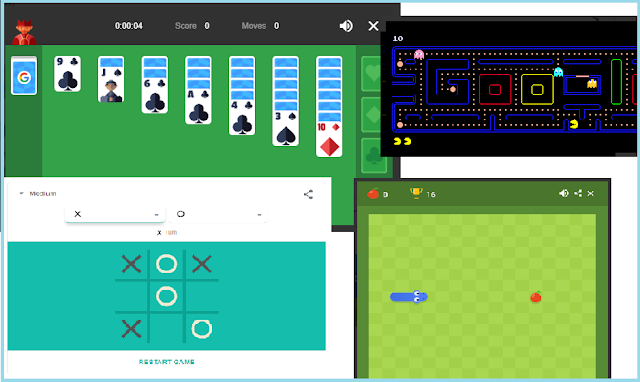Viewport: 640px width, 382px height.
Task: Click the hearts foundation slot
Action: pyautogui.click(x=372, y=74)
